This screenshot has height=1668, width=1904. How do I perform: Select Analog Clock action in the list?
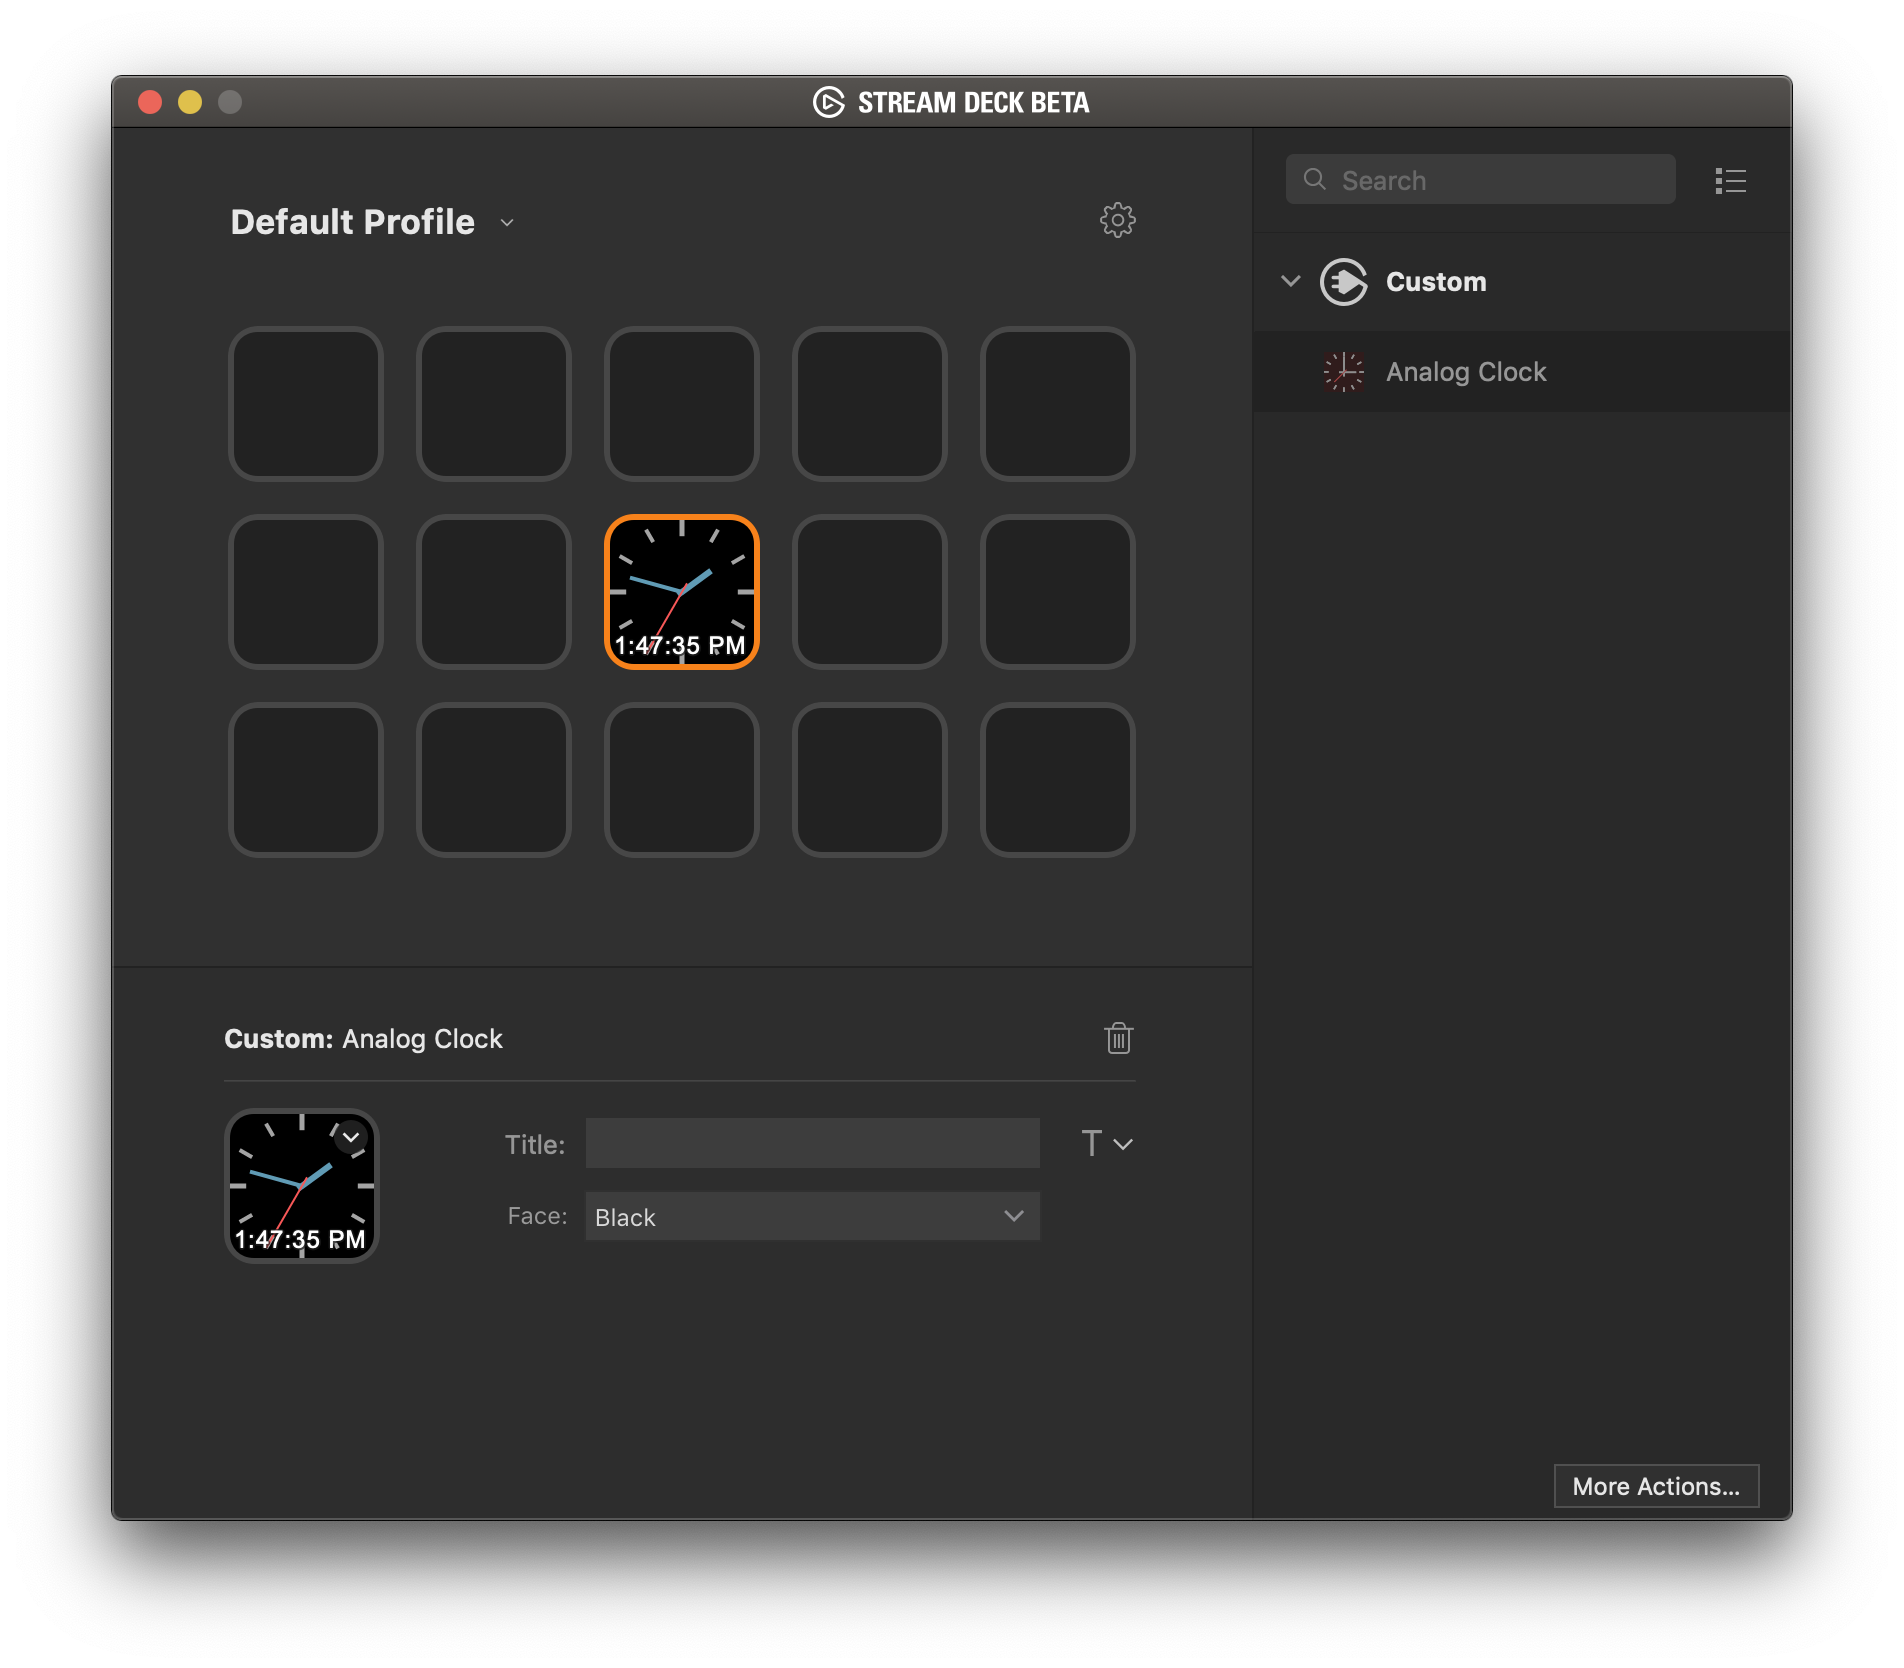coord(1522,372)
